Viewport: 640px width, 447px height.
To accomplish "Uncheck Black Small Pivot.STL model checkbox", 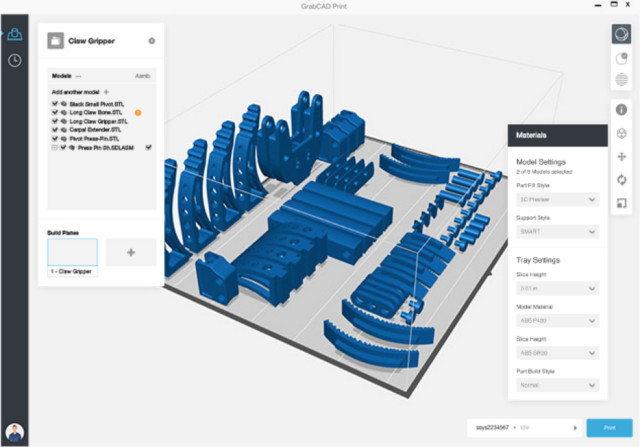I will tap(54, 103).
